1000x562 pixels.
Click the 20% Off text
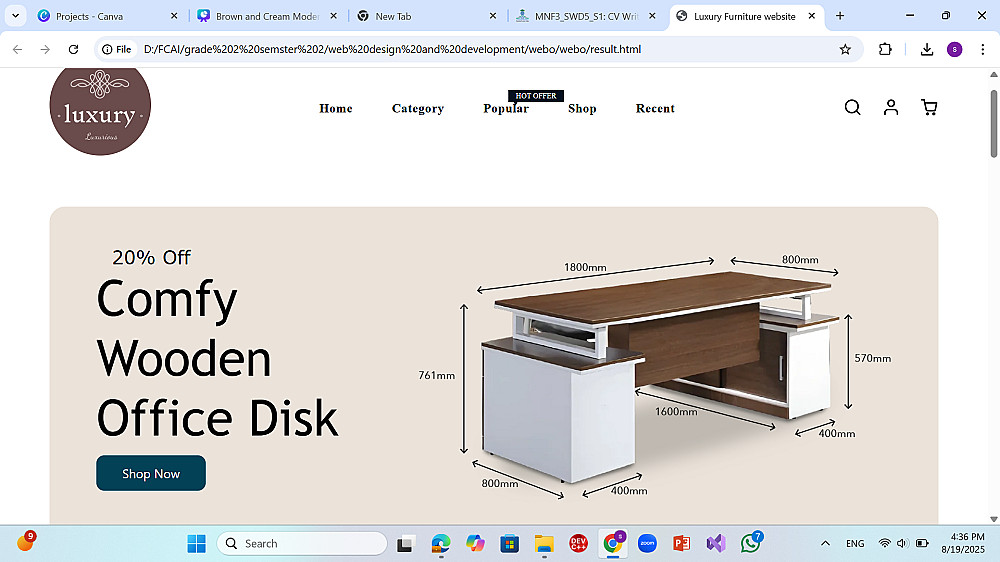pyautogui.click(x=151, y=257)
